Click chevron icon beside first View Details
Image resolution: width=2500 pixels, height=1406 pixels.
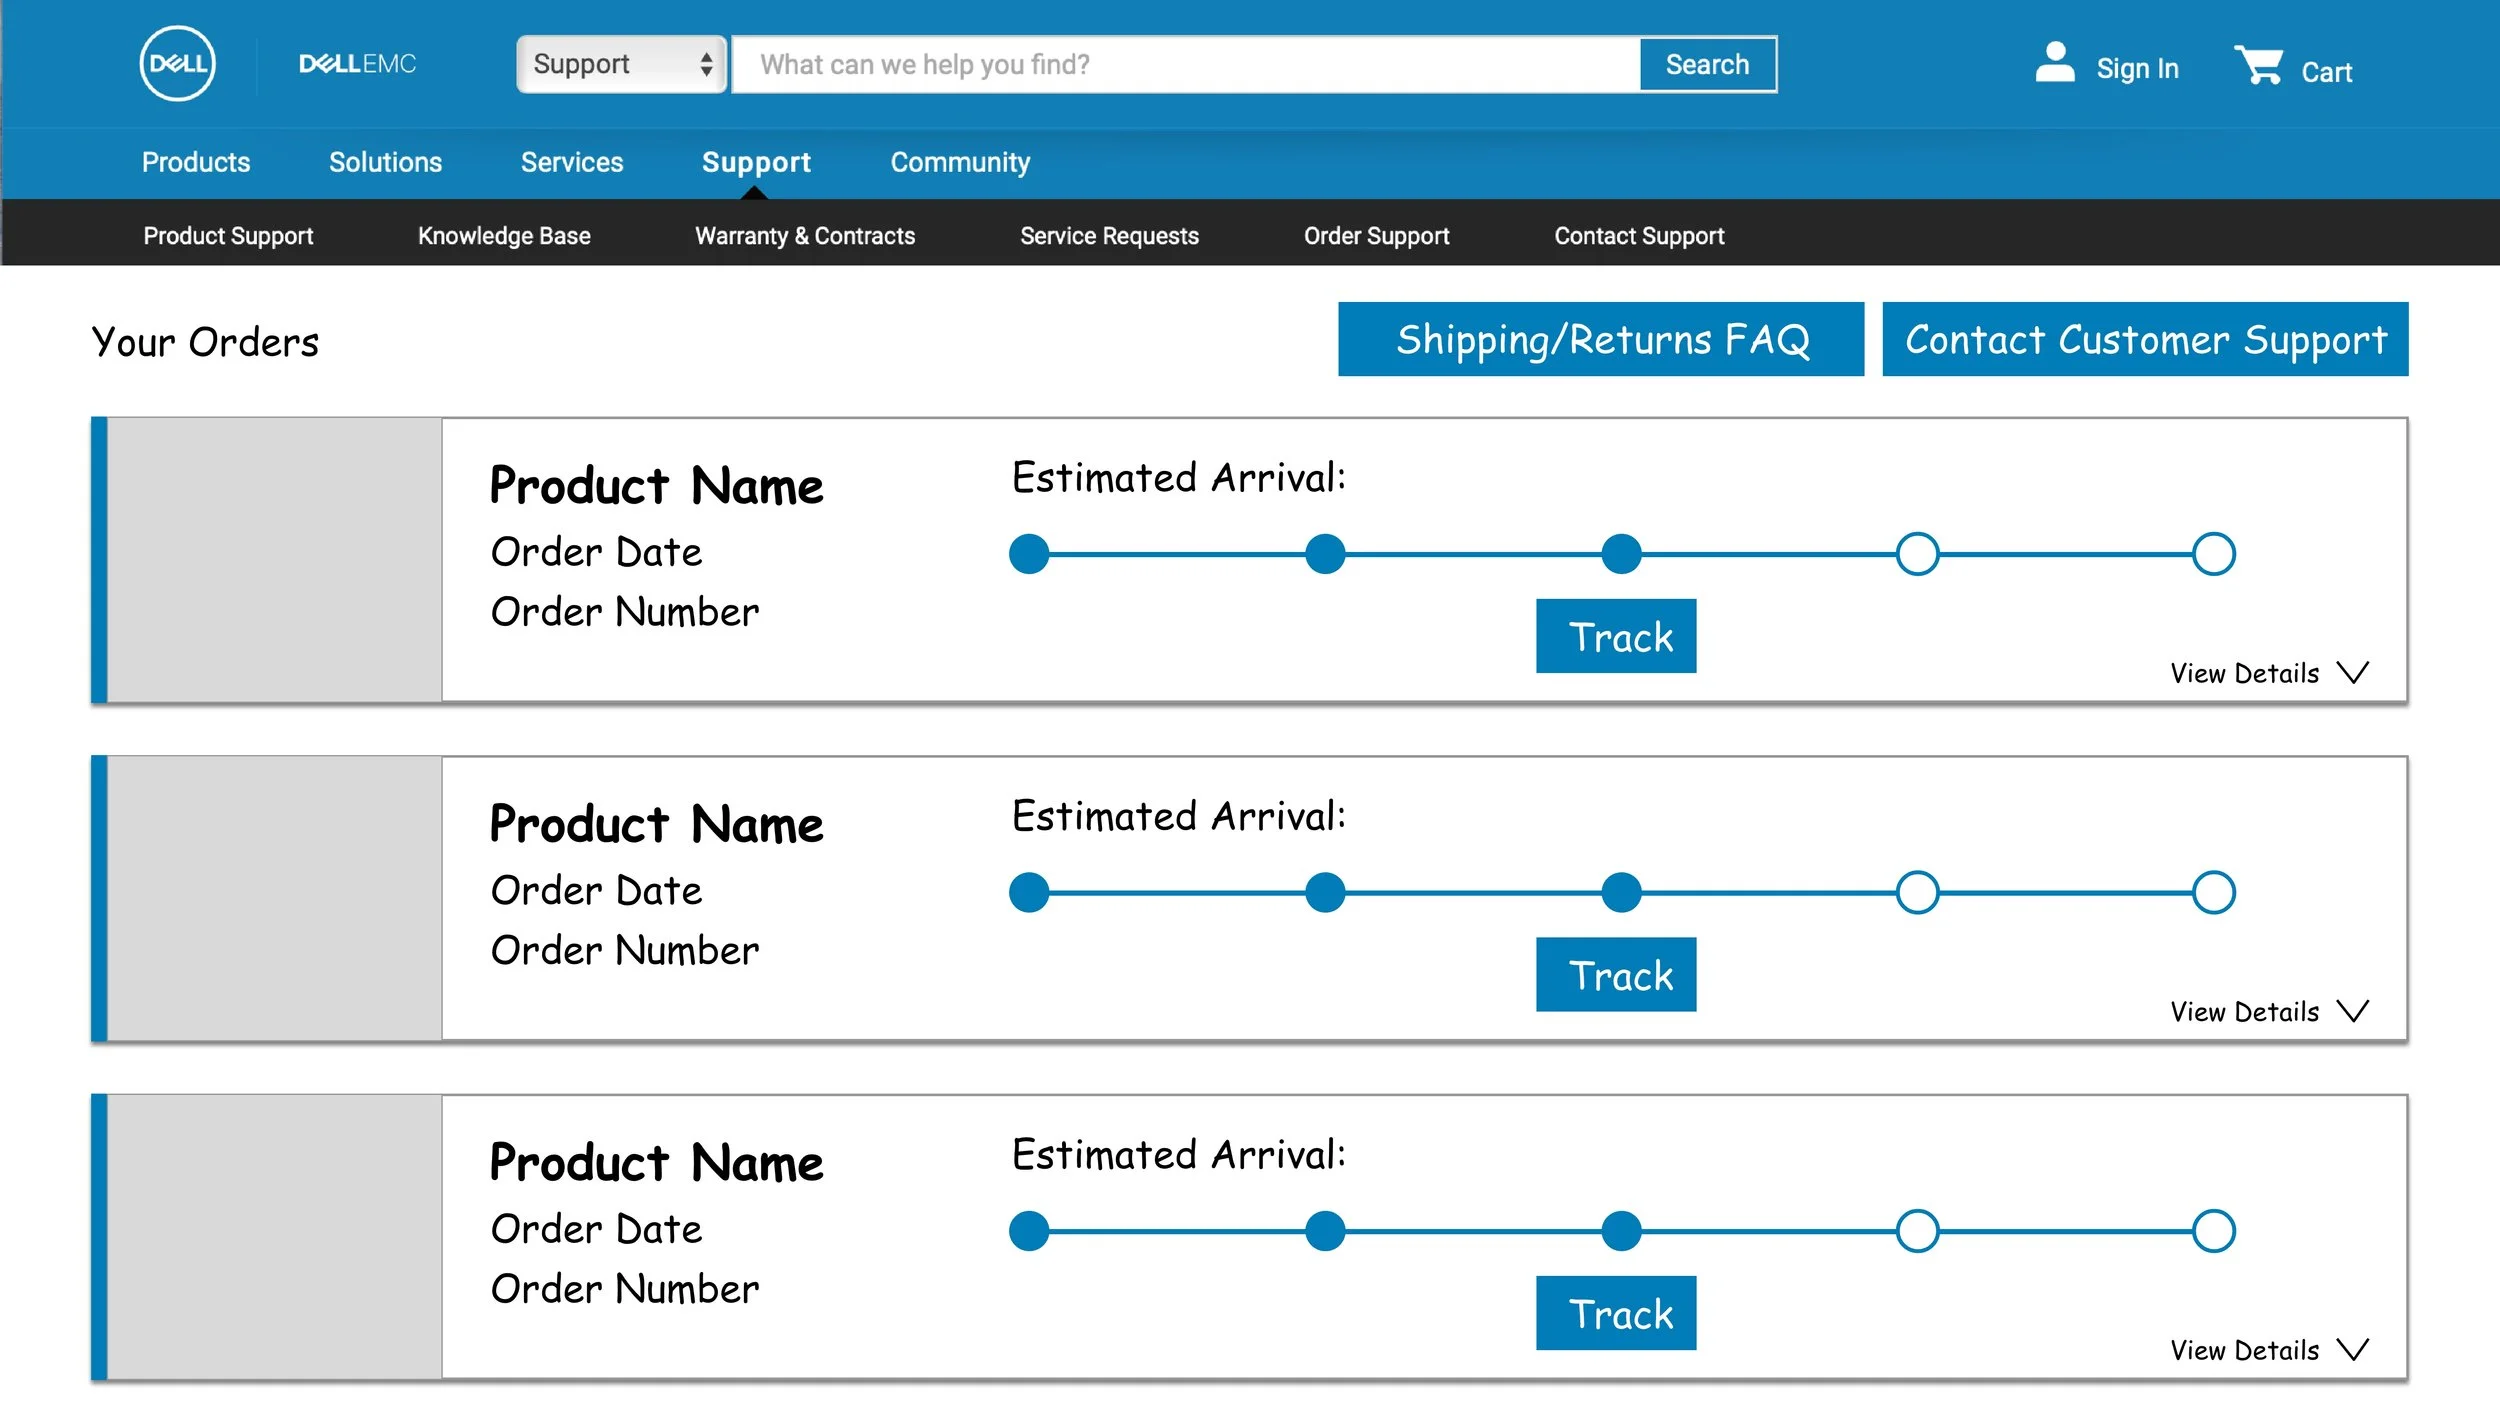coord(2353,672)
